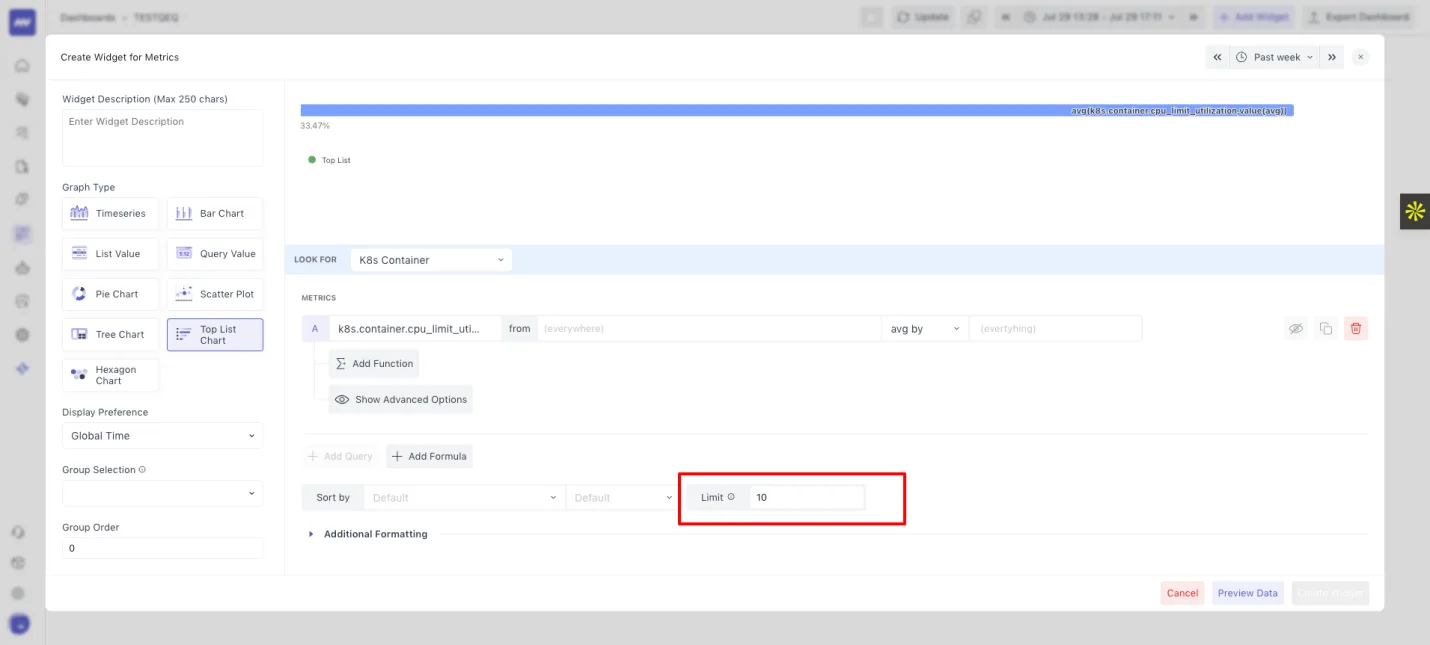Image resolution: width=1430 pixels, height=645 pixels.
Task: Click the Preview Data button
Action: point(1247,593)
